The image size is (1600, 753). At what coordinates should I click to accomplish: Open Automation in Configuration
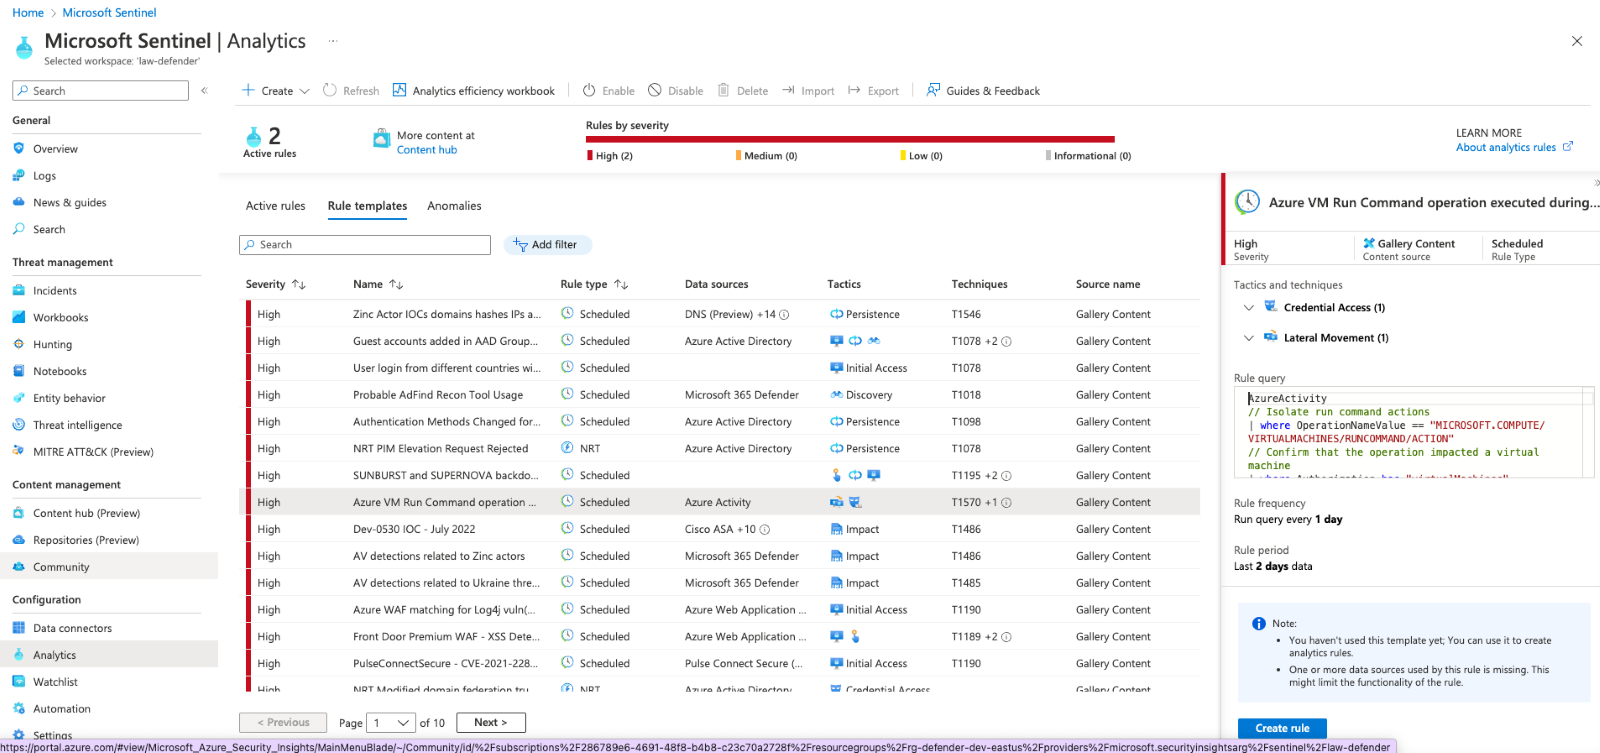point(61,710)
